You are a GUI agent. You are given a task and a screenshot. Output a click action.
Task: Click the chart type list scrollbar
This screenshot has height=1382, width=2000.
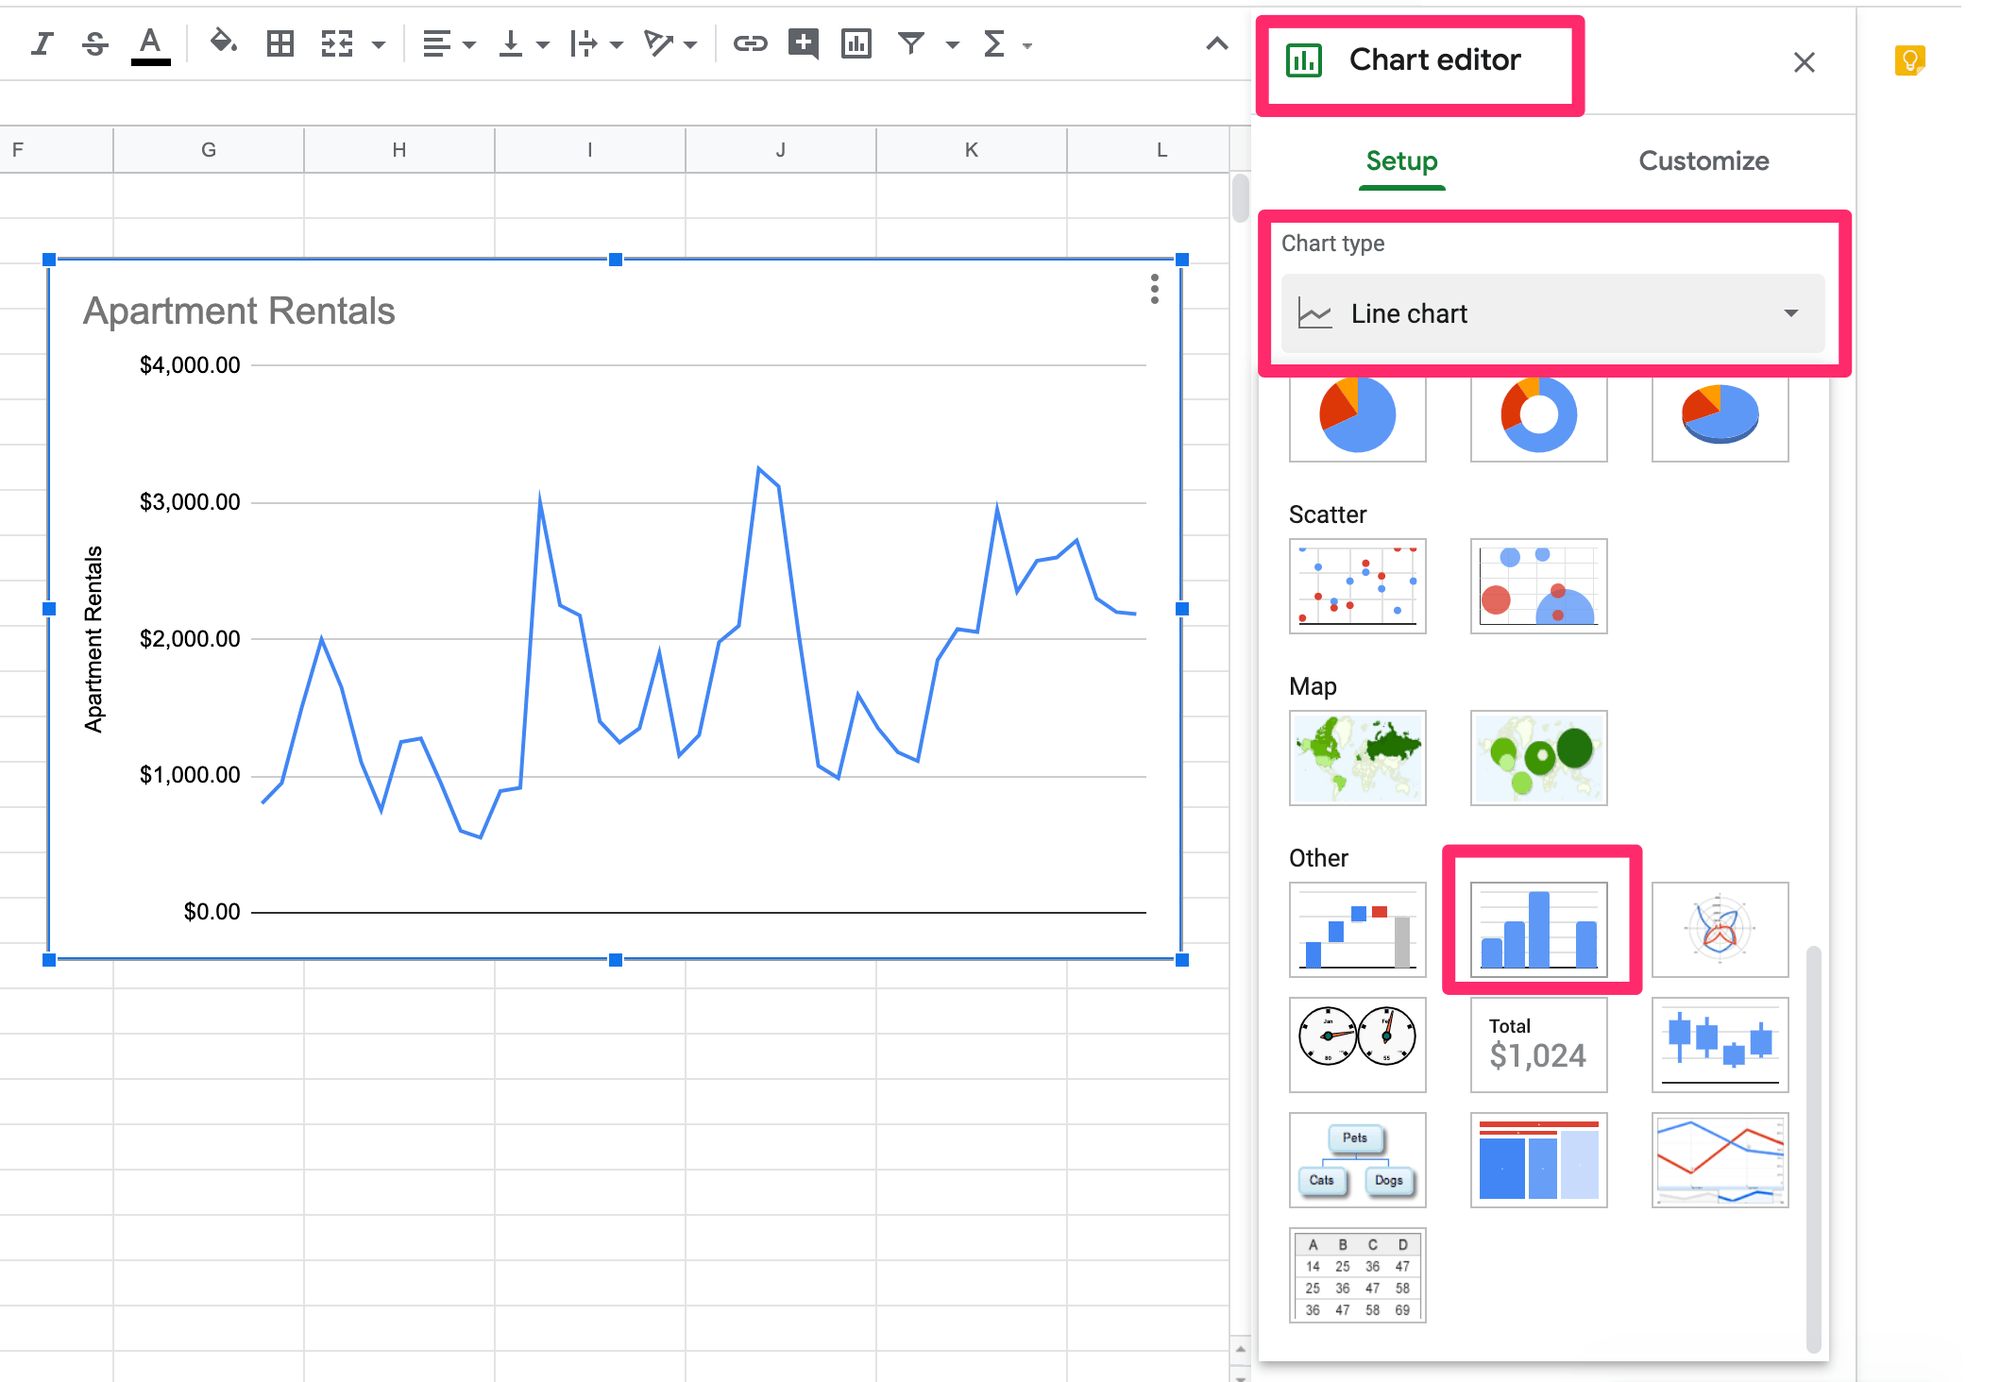click(x=1813, y=1148)
